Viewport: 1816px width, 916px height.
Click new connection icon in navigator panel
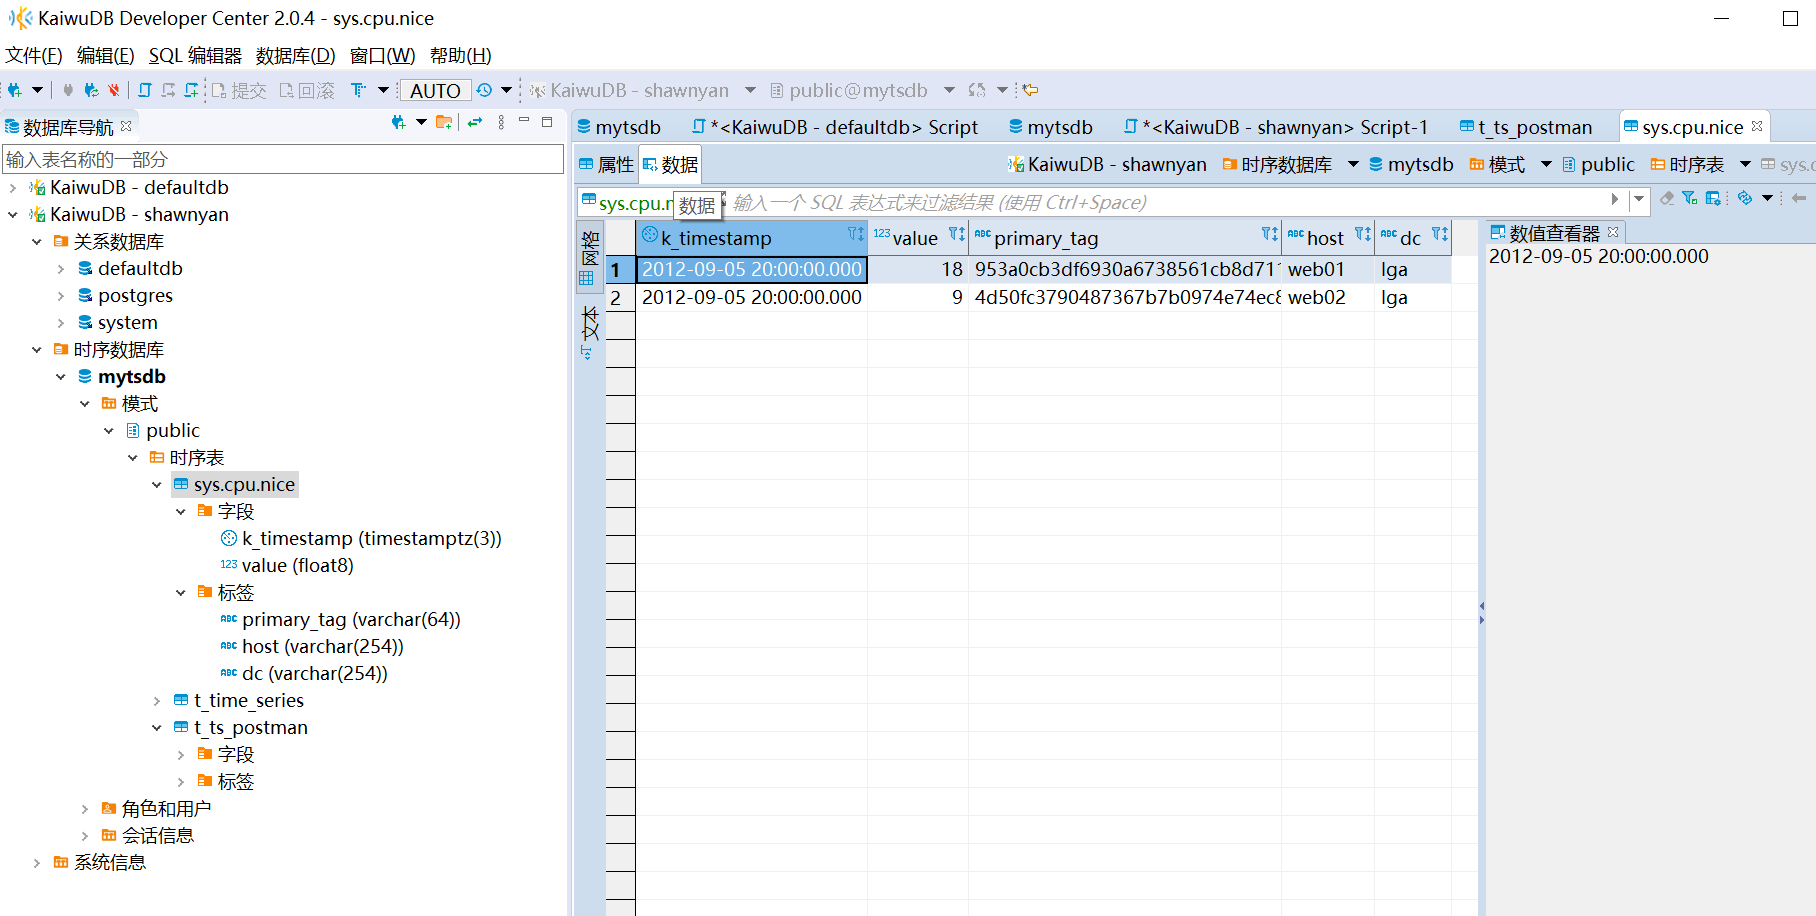pyautogui.click(x=399, y=122)
